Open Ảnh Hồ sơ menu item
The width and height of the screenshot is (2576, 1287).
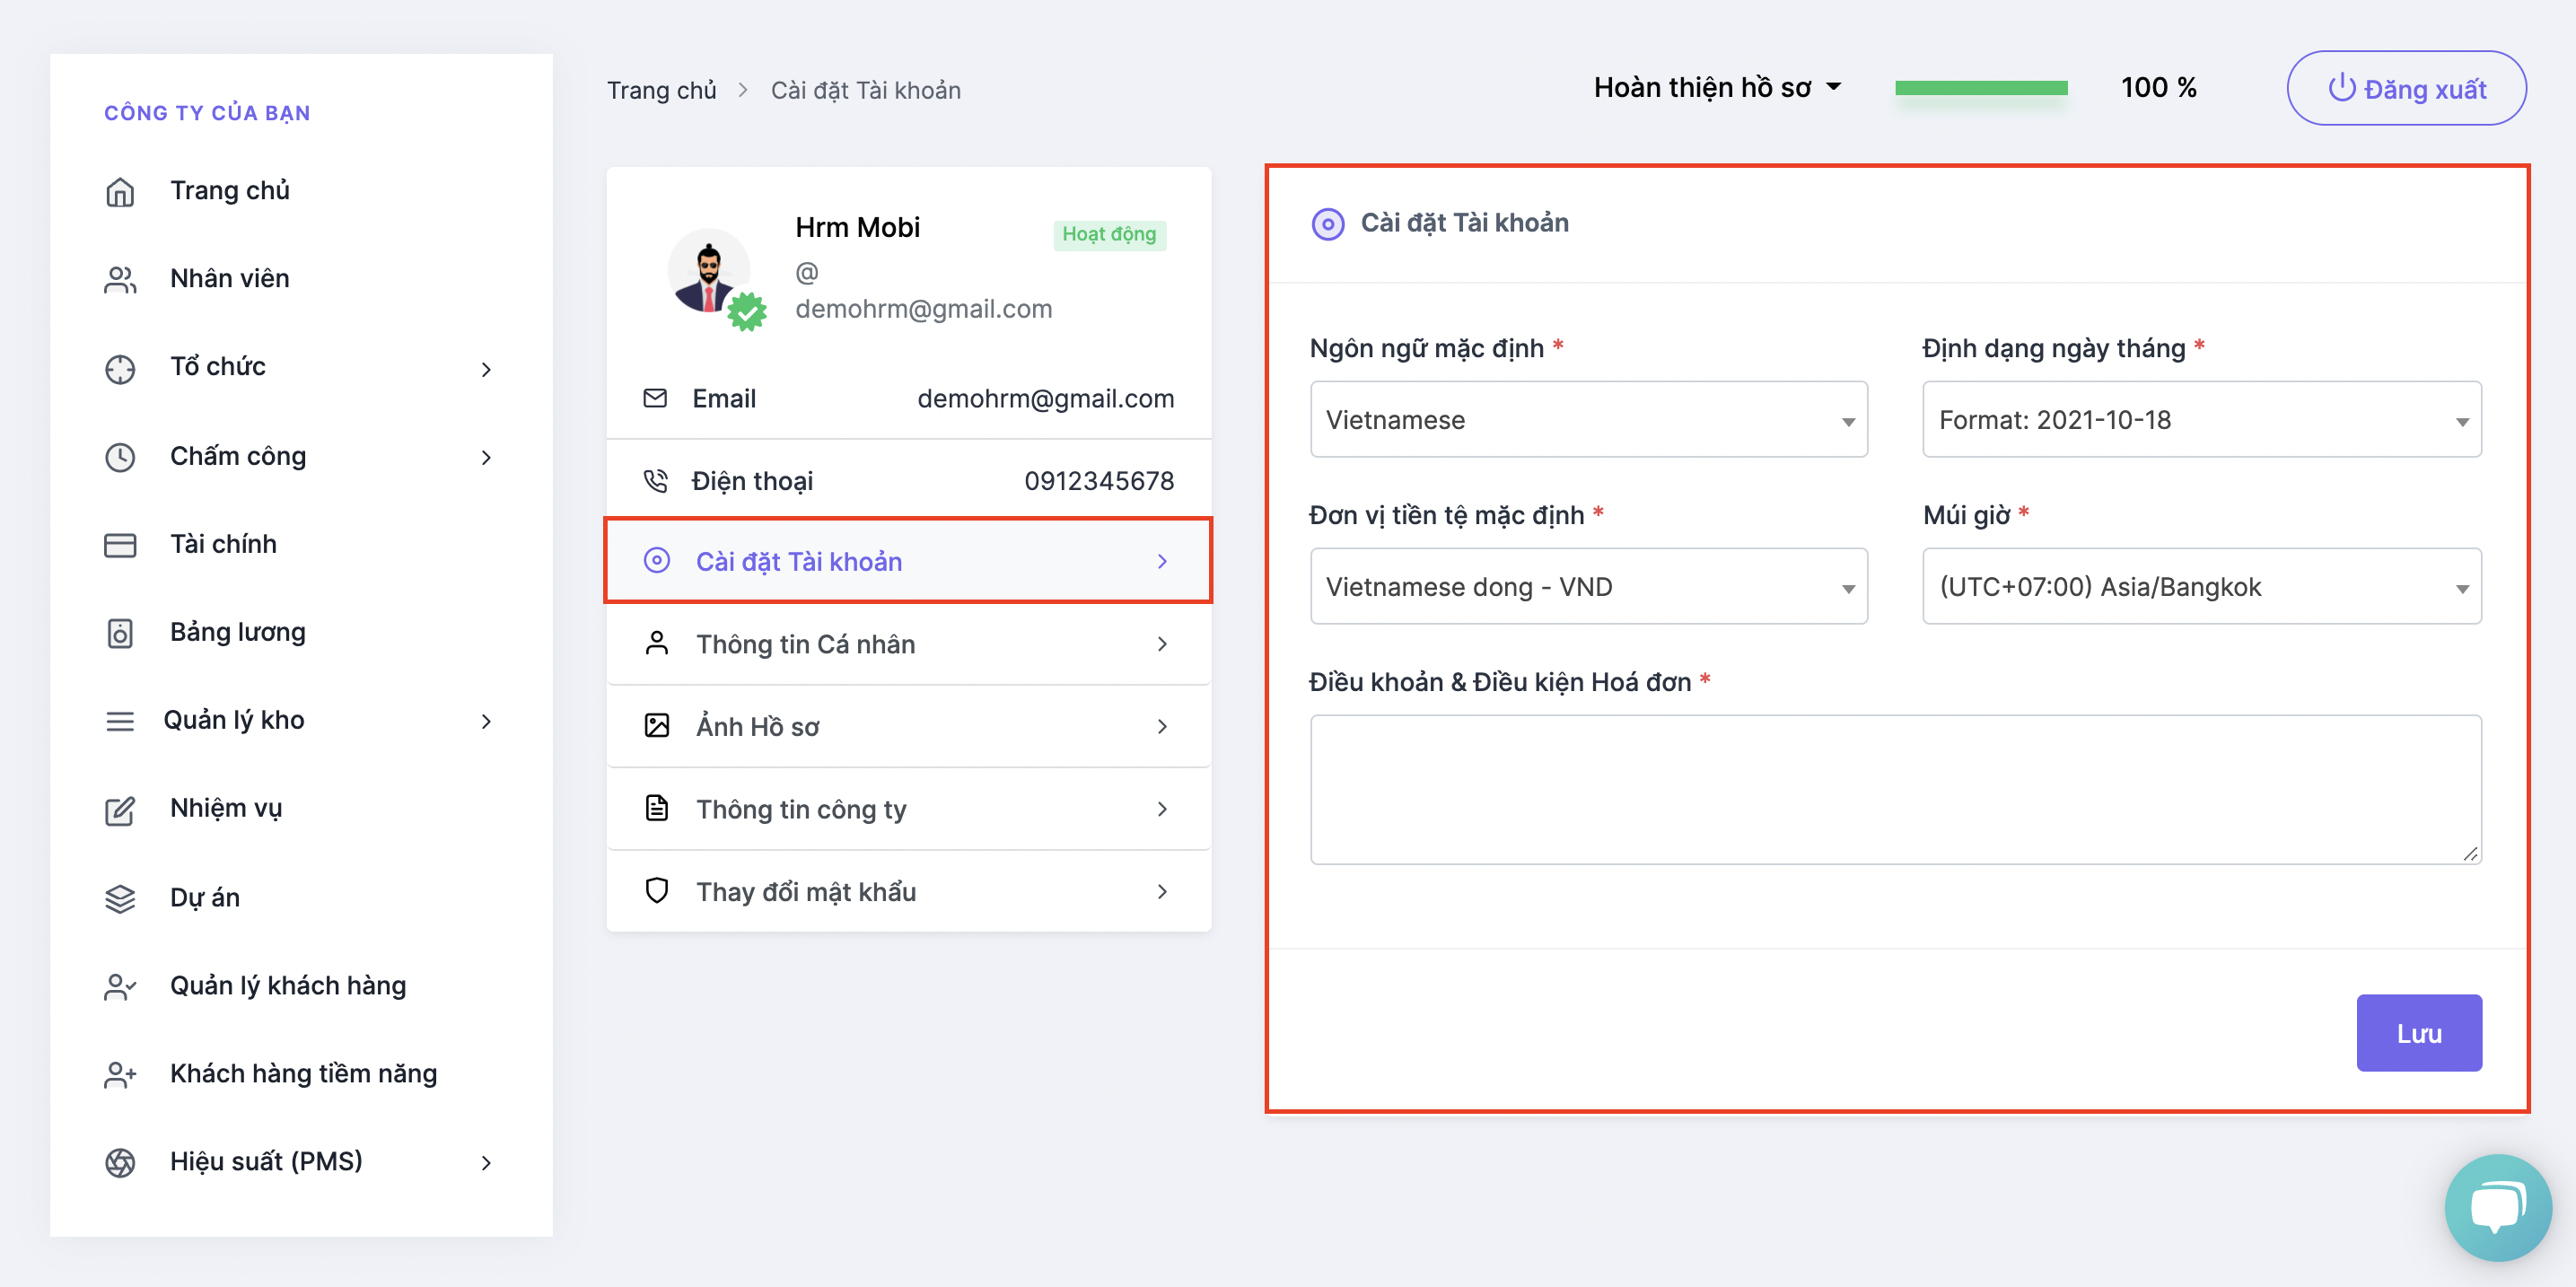click(908, 725)
